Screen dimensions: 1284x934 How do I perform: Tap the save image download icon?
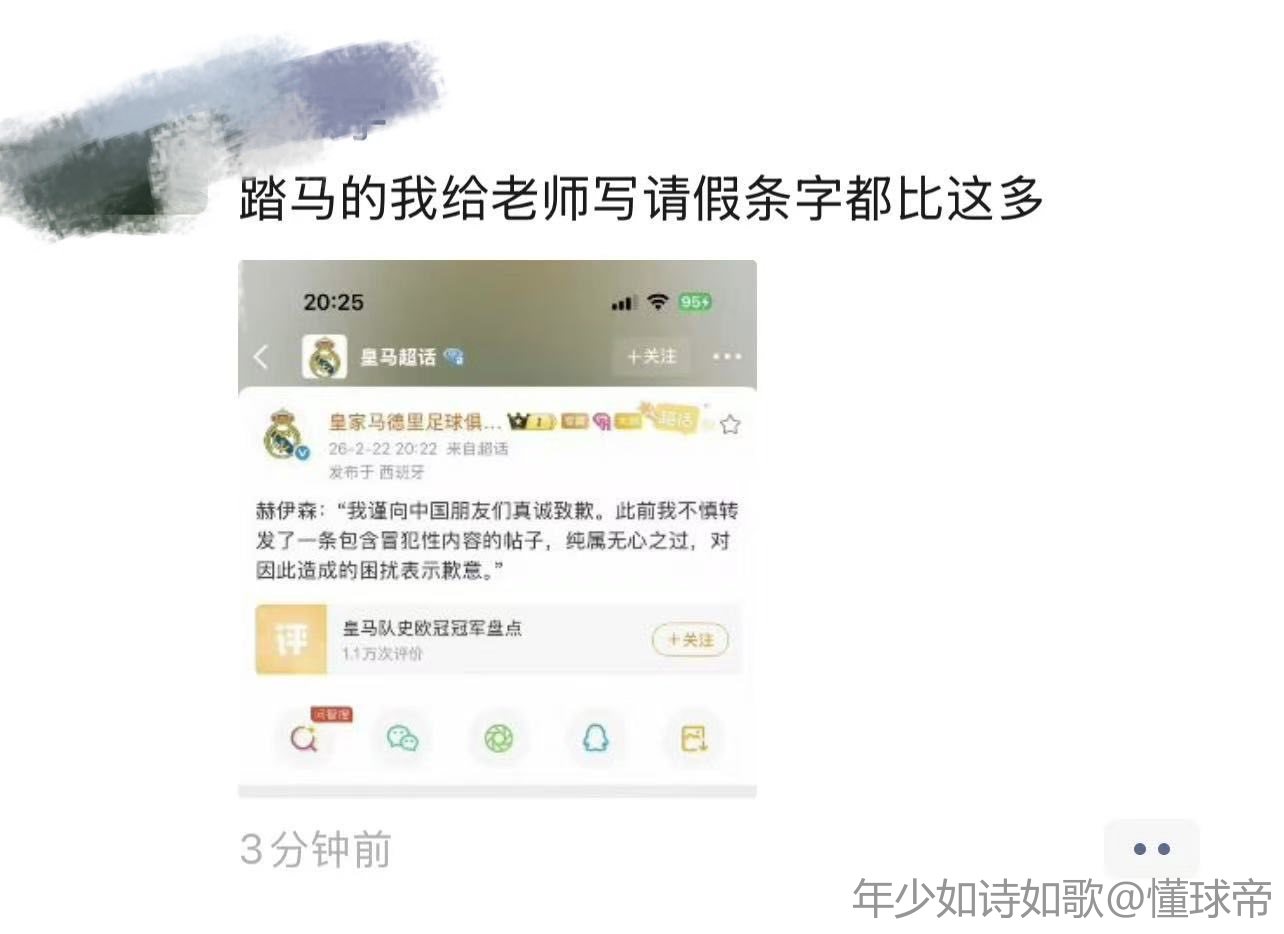[x=694, y=739]
